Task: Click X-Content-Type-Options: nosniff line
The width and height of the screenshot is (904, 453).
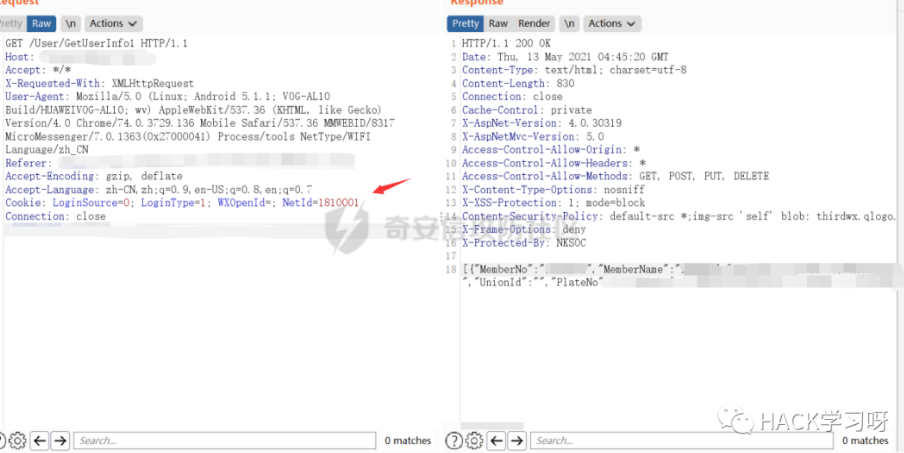Action: [x=553, y=190]
